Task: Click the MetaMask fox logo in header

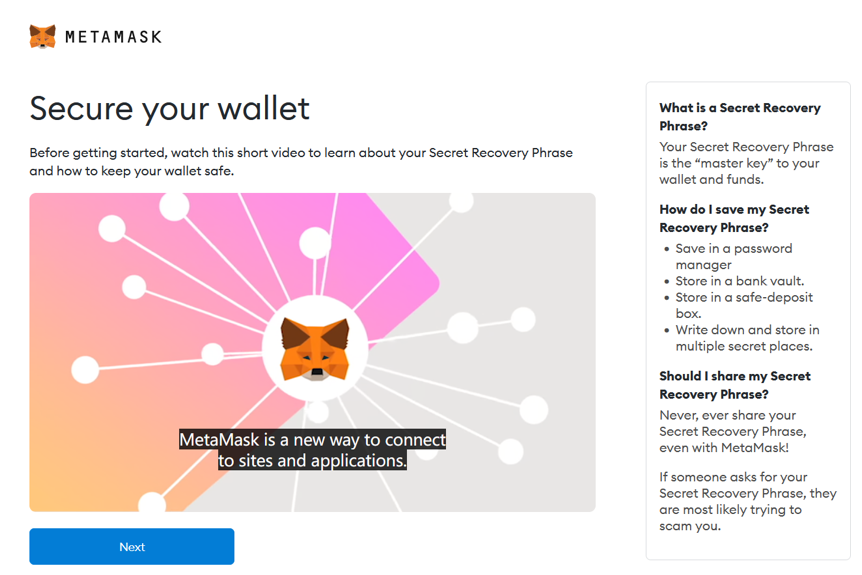Action: [x=42, y=36]
